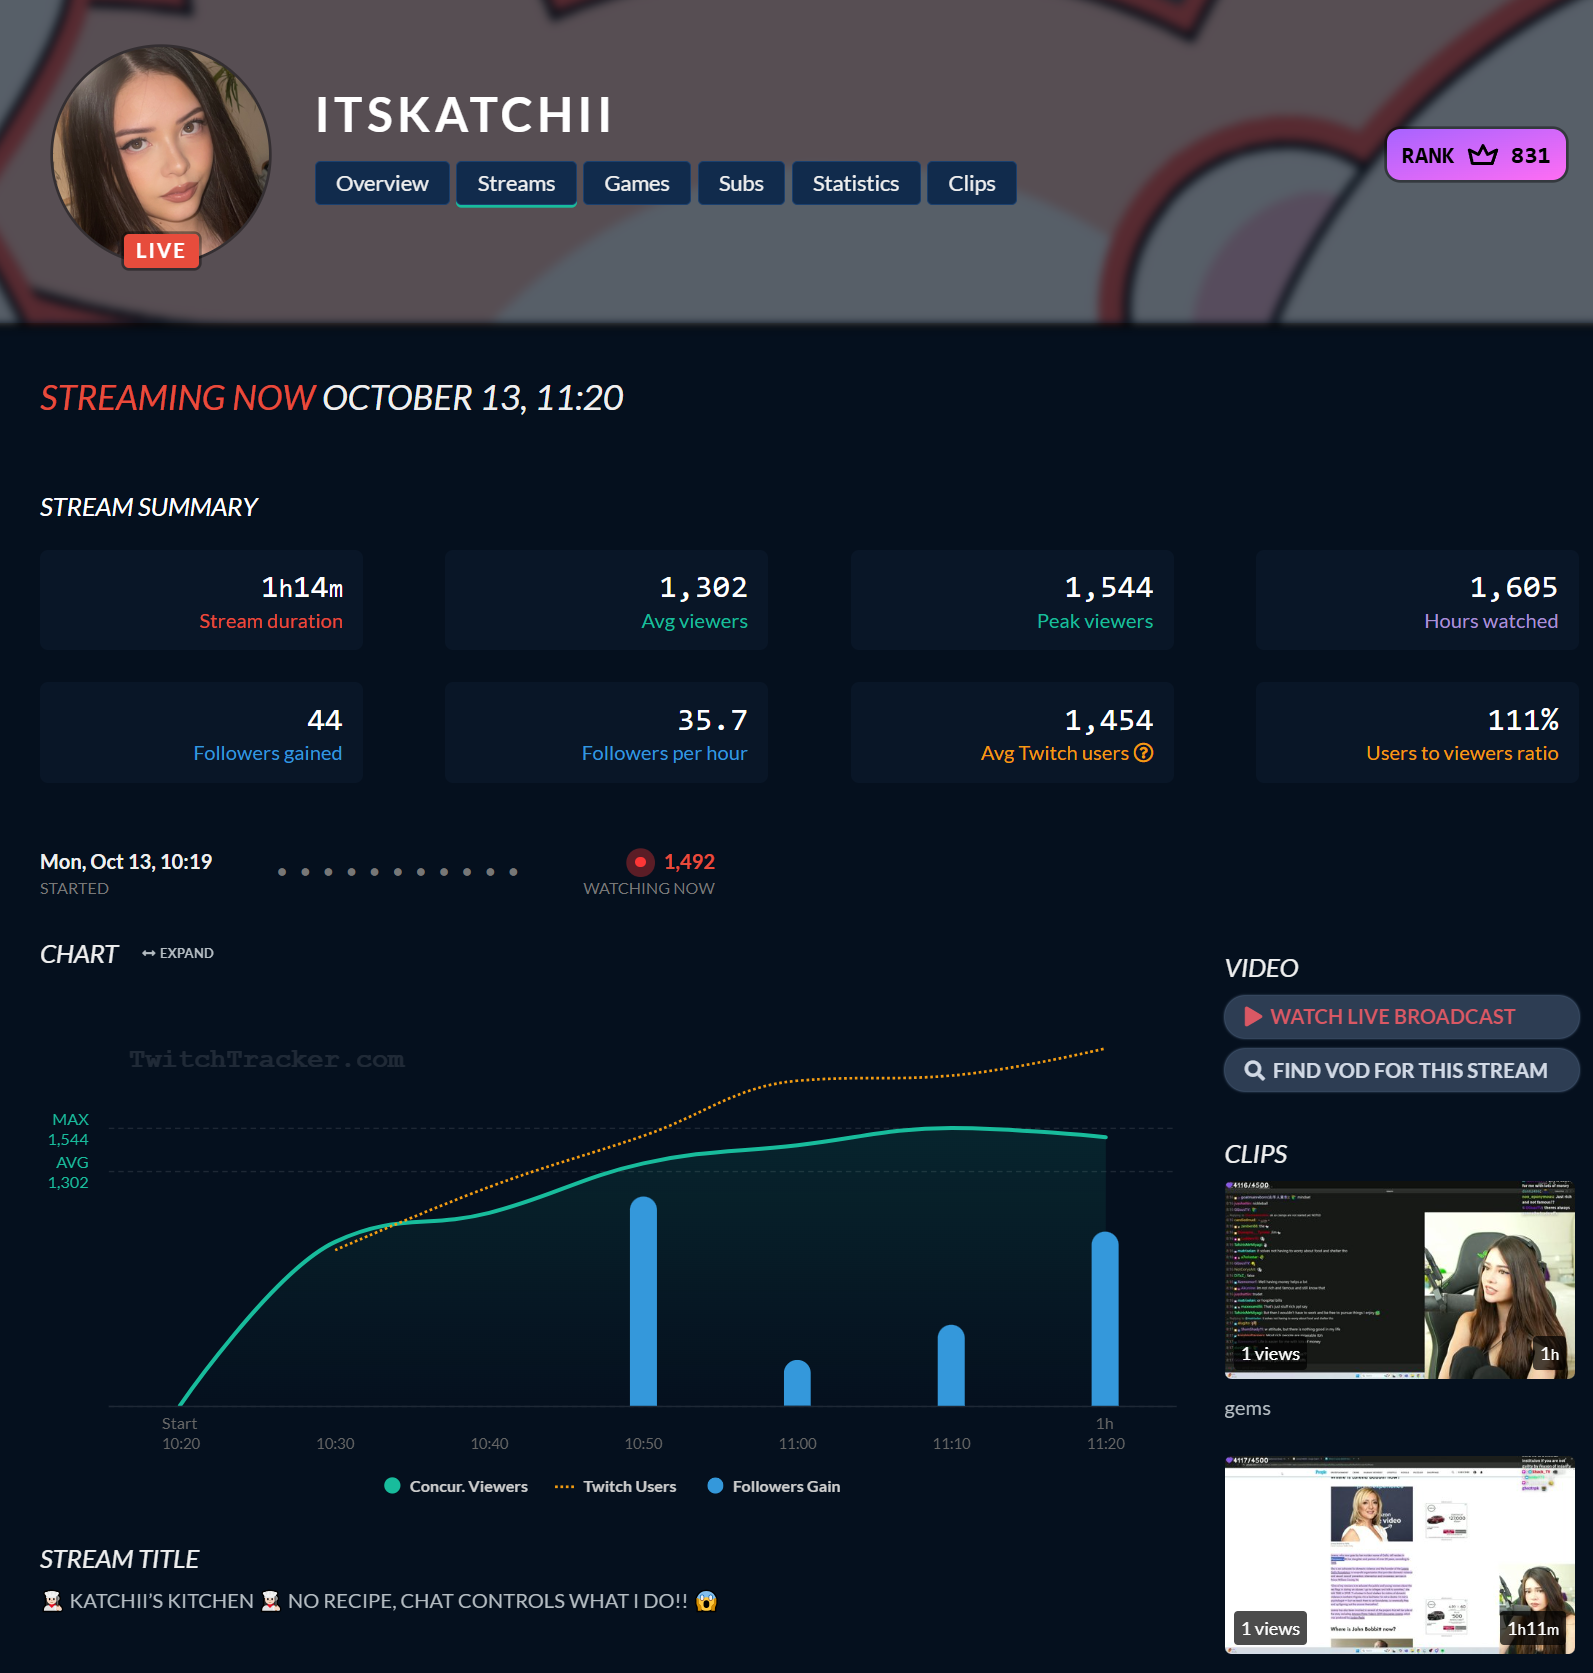Click the Avg Twitch users help icon
Viewport: 1593px width, 1673px height.
tap(1144, 753)
